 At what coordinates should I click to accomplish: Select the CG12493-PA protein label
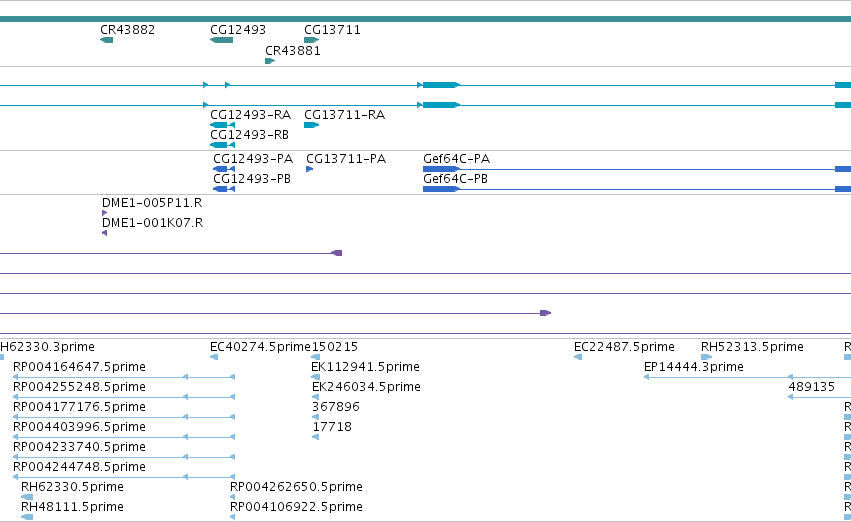coord(253,158)
